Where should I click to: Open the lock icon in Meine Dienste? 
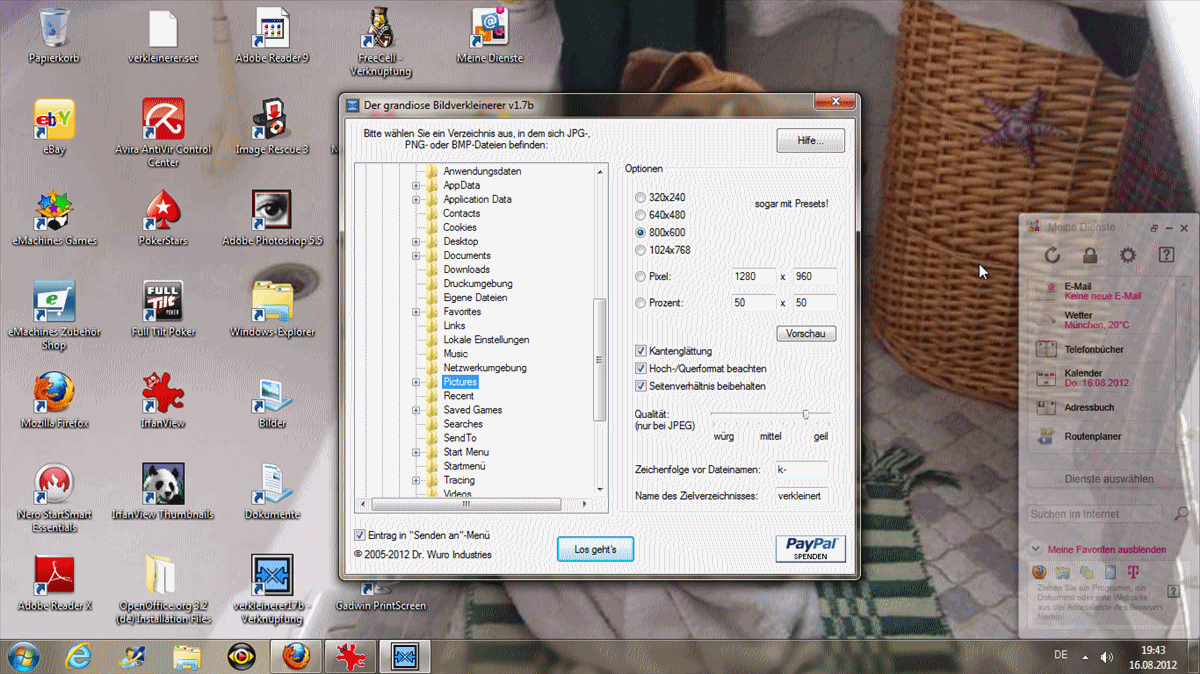tap(1090, 256)
